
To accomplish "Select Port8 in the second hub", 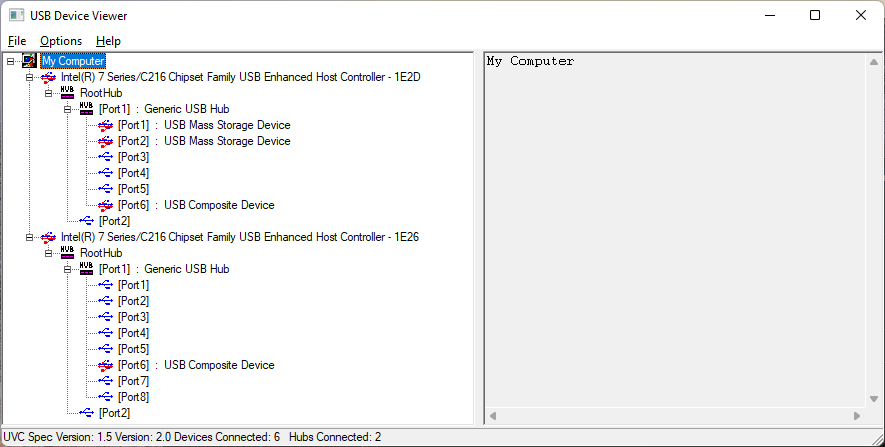I will coord(133,397).
